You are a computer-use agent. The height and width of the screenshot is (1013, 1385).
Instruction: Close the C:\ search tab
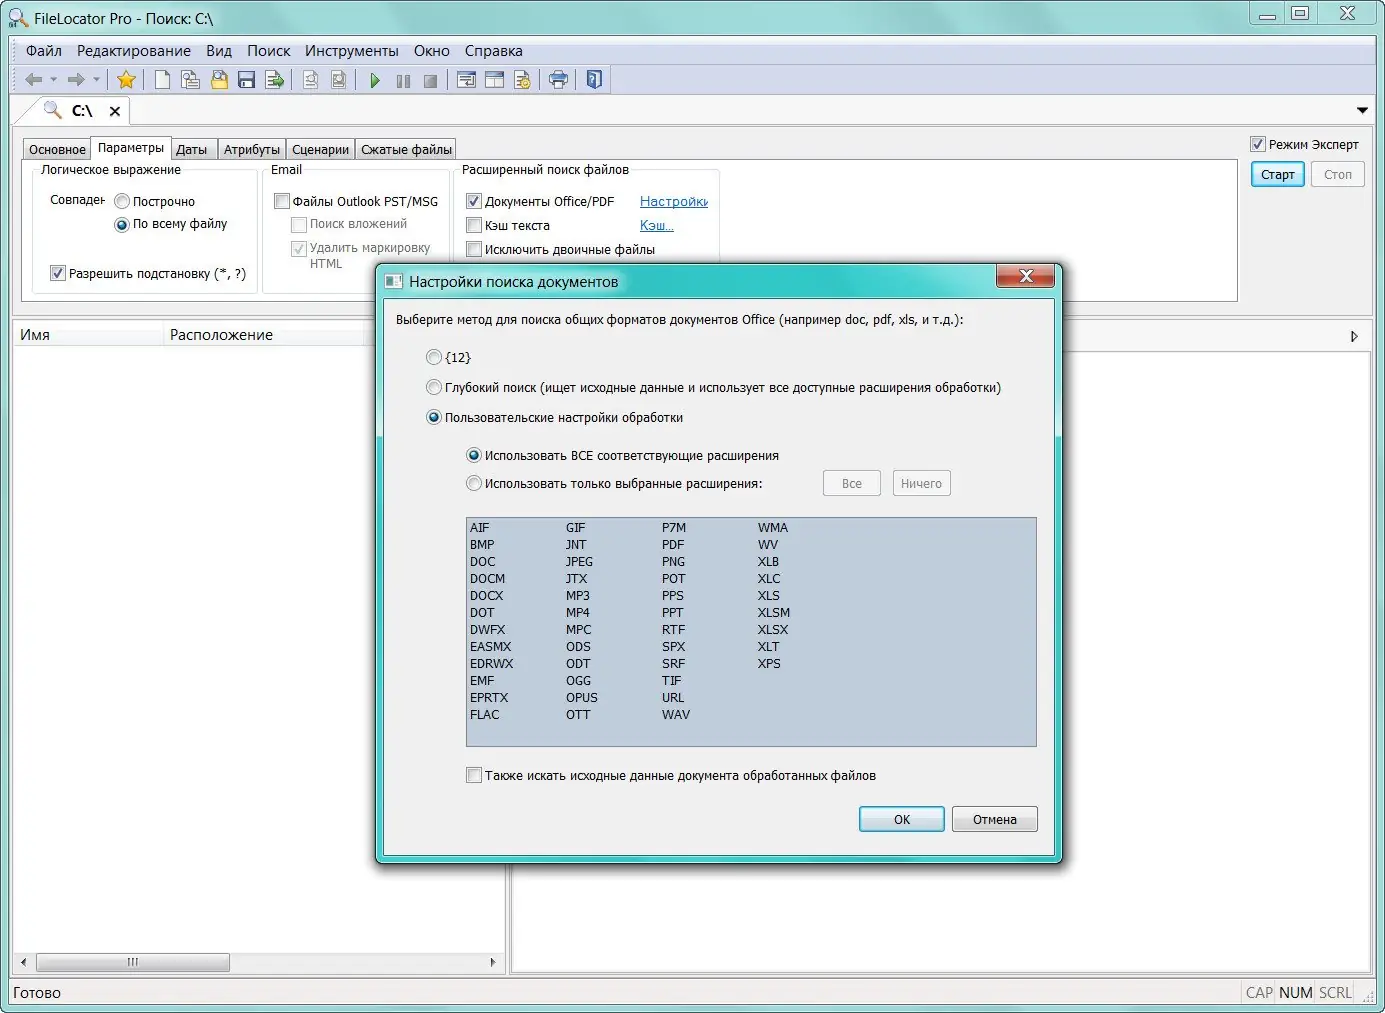pos(115,111)
